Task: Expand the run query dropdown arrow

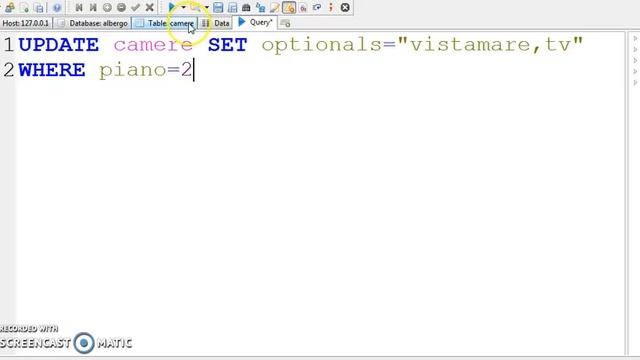Action: (183, 7)
